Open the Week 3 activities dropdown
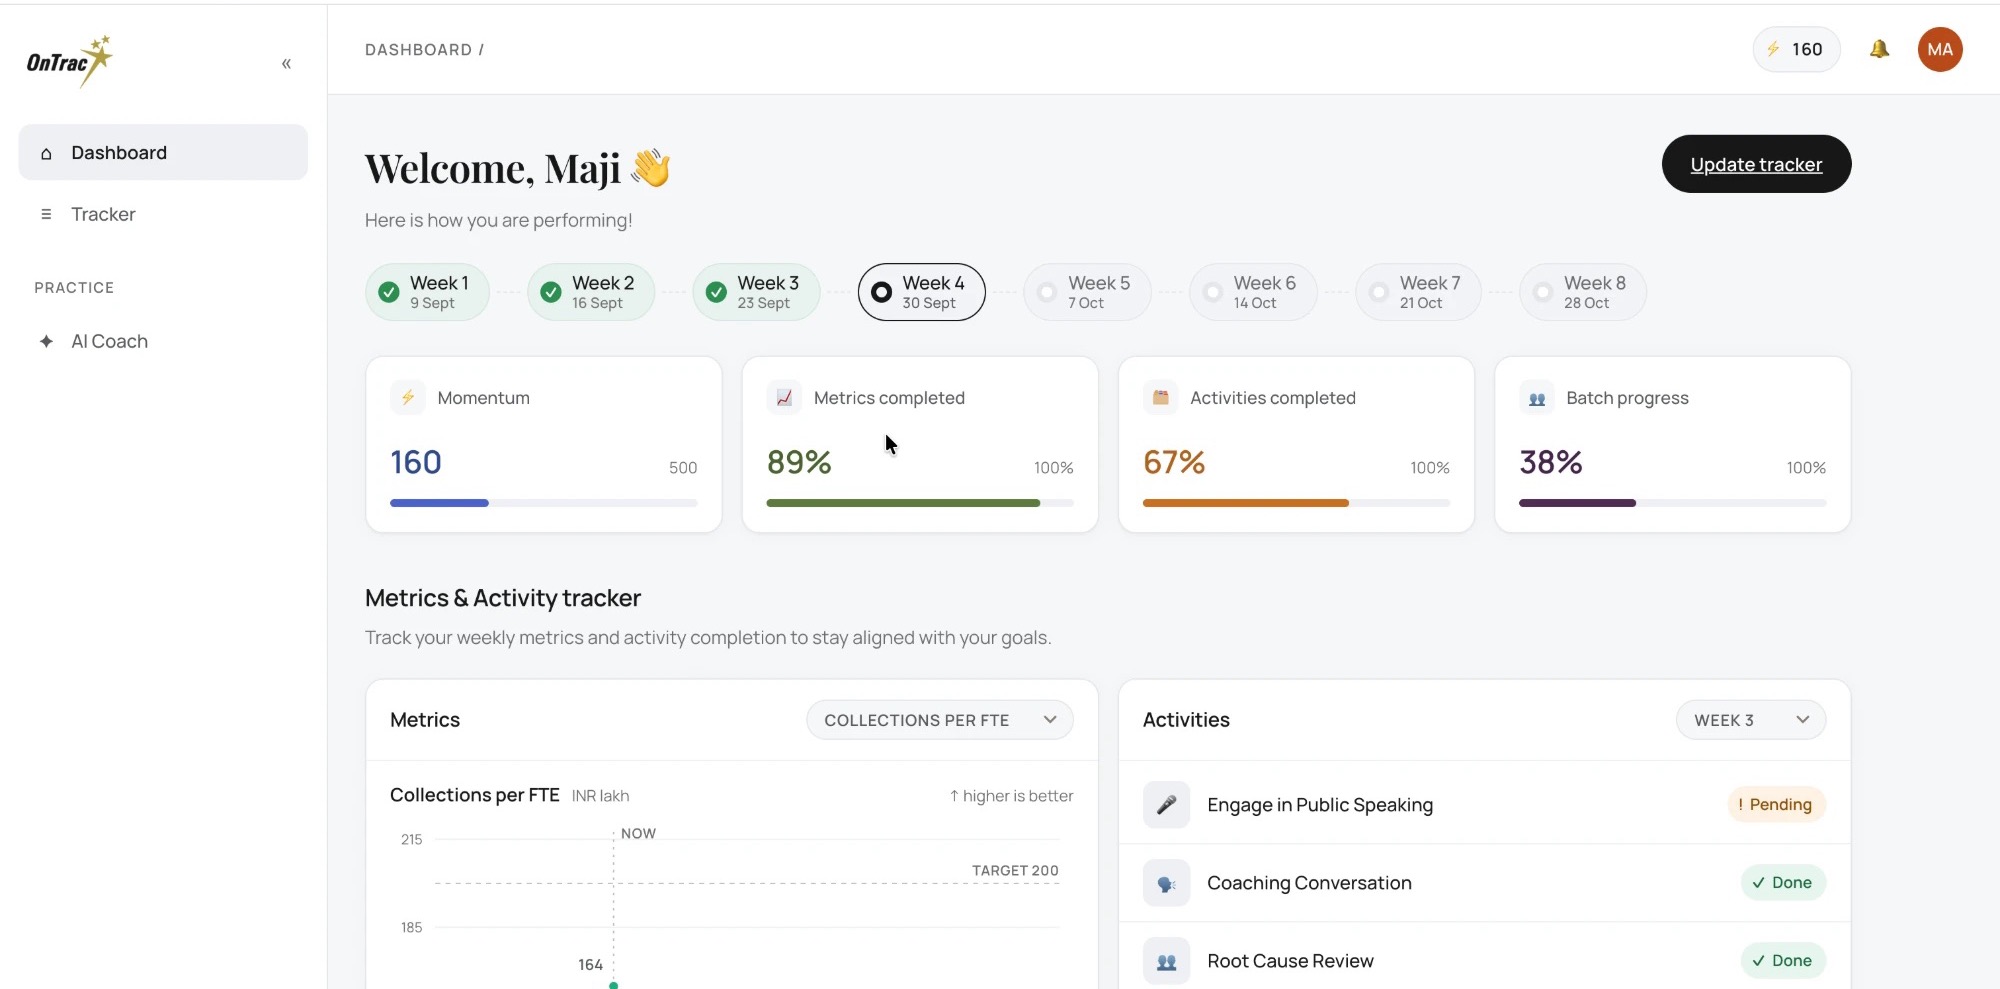This screenshot has width=2000, height=989. click(x=1751, y=720)
